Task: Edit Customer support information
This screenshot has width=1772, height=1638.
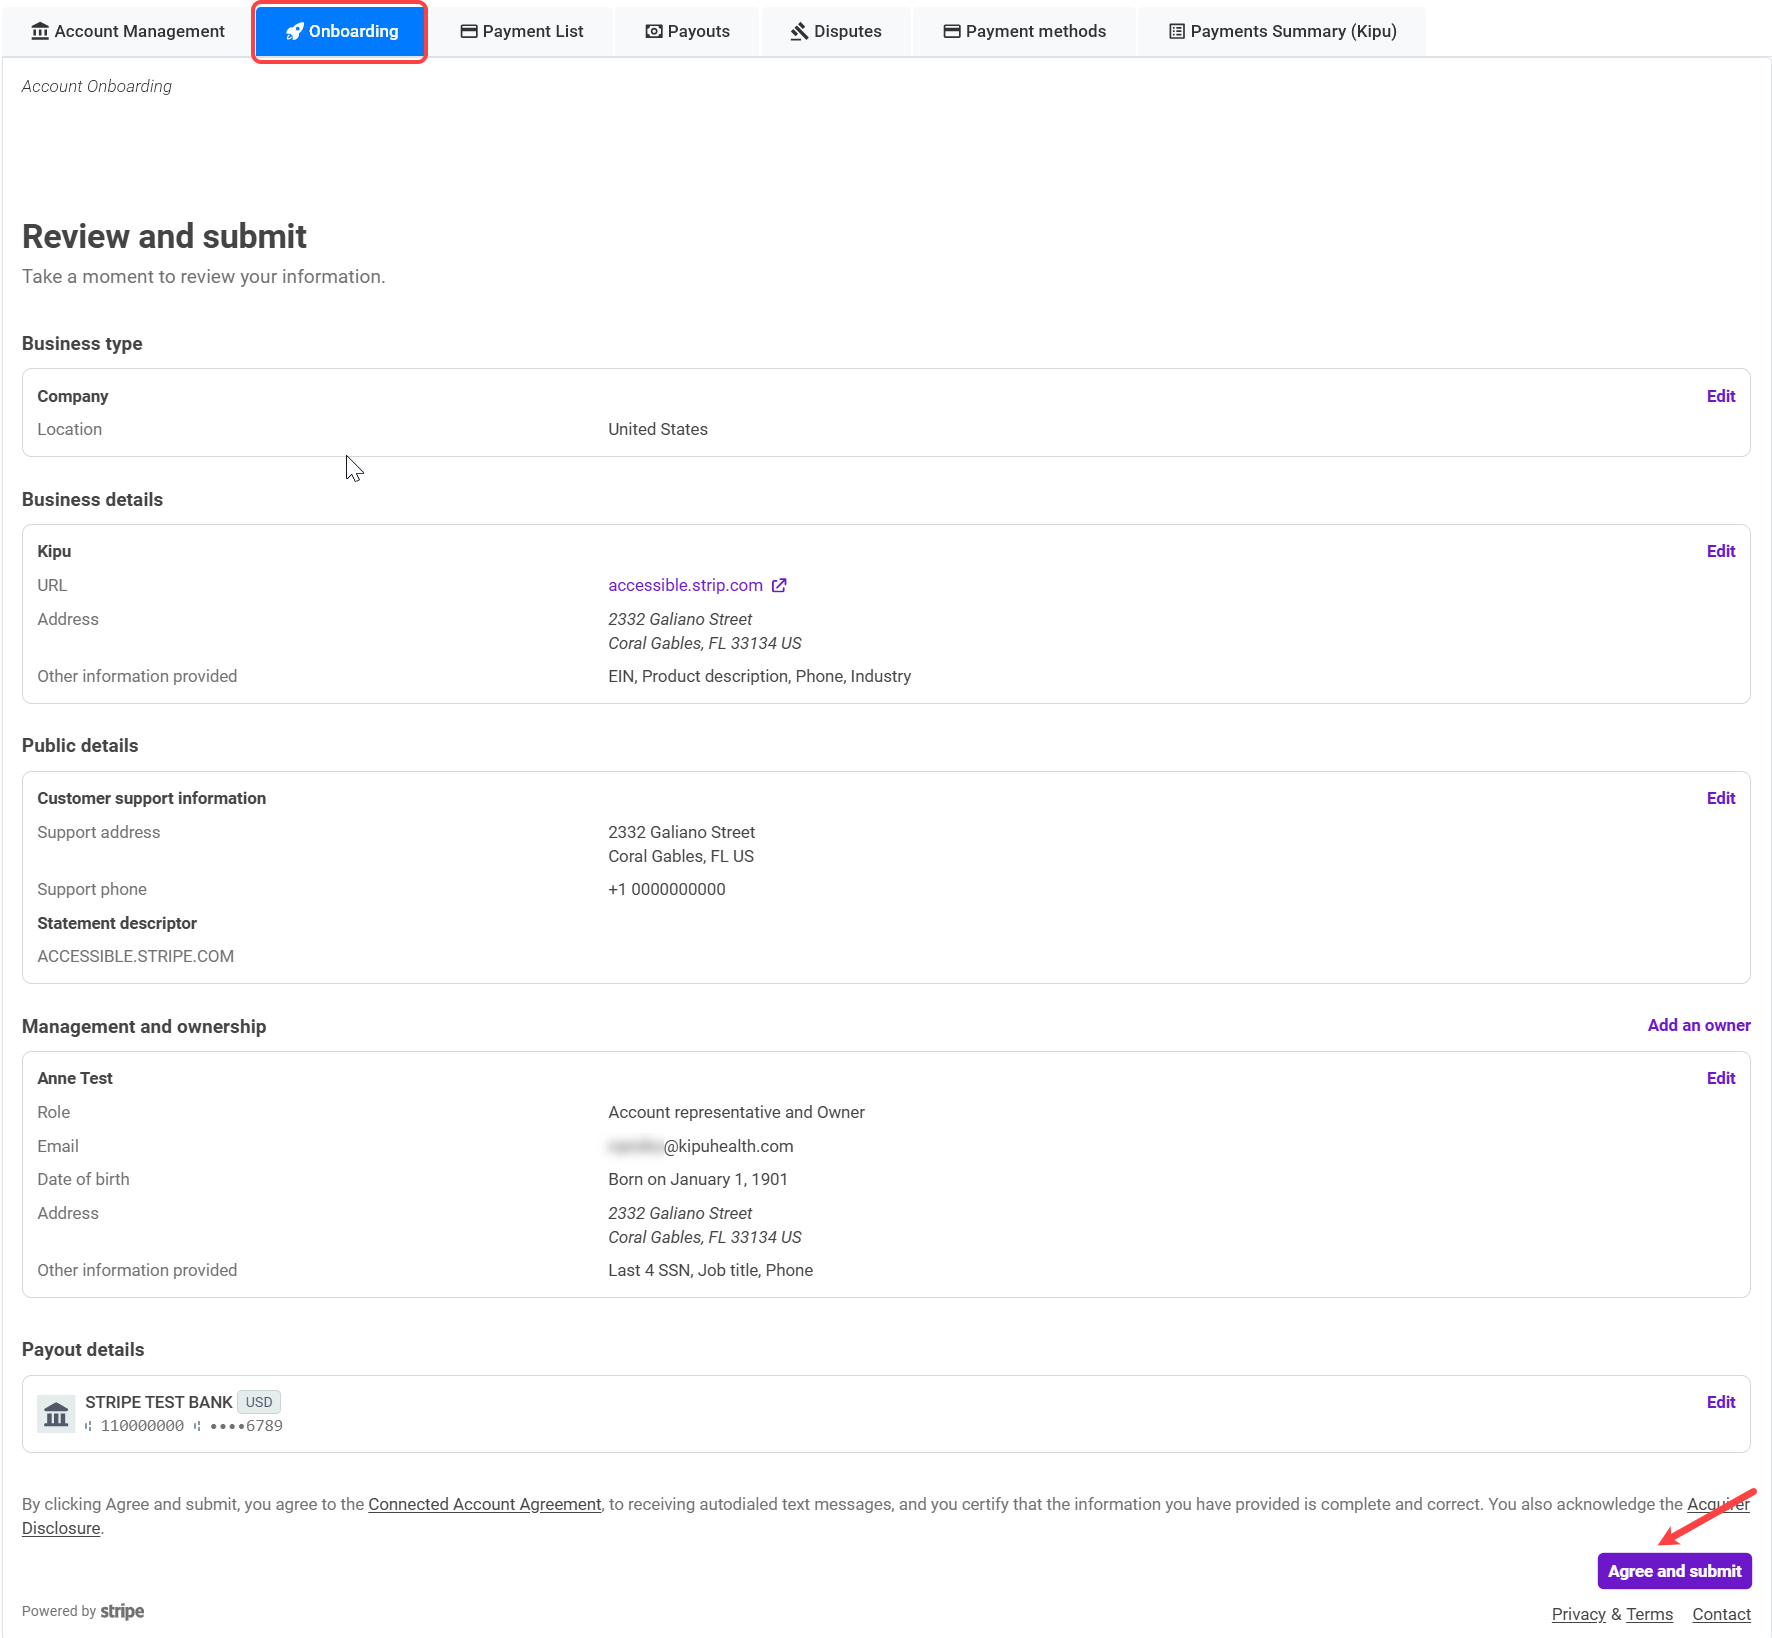Action: (1720, 798)
